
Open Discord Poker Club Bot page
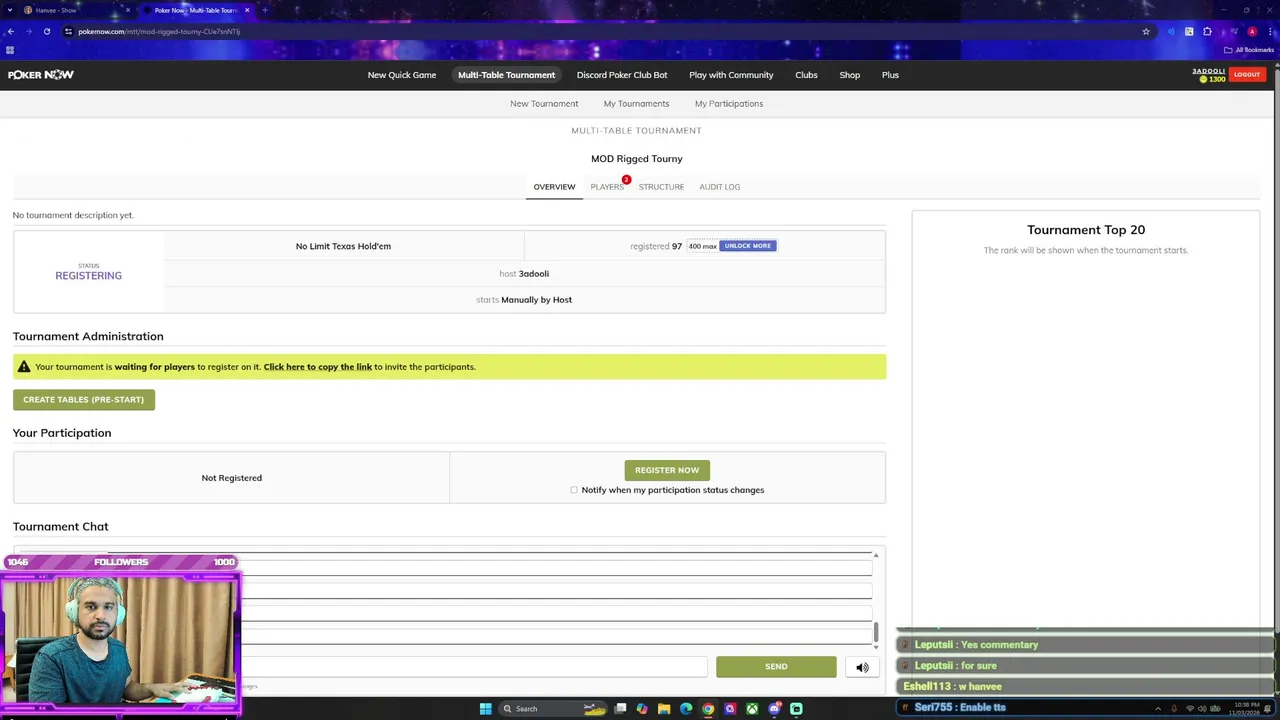(x=622, y=75)
